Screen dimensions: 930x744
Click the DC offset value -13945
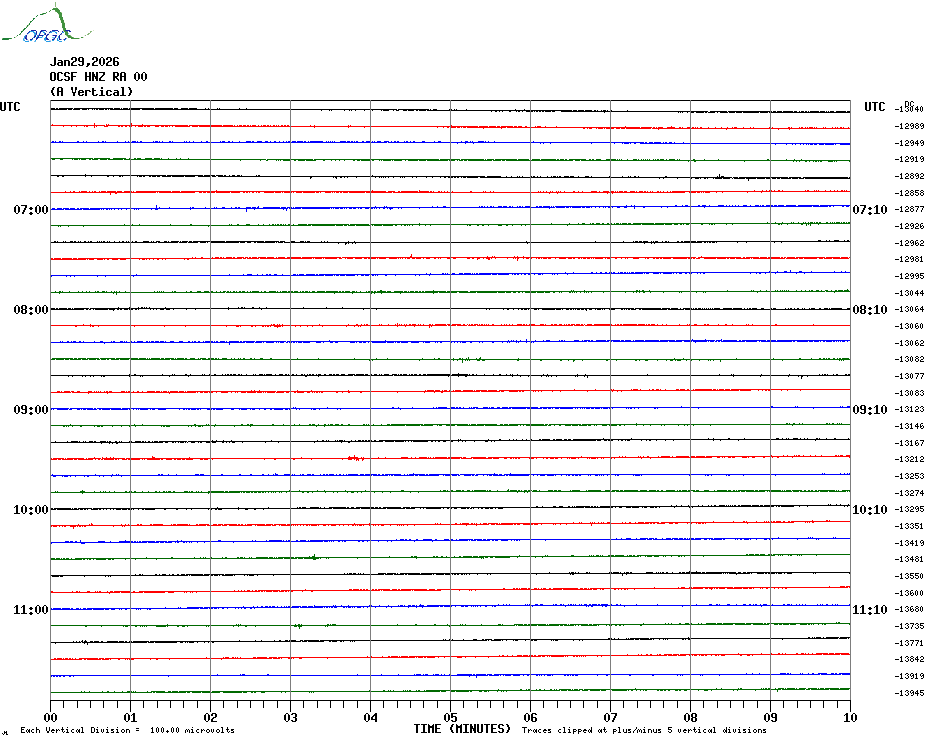point(909,693)
